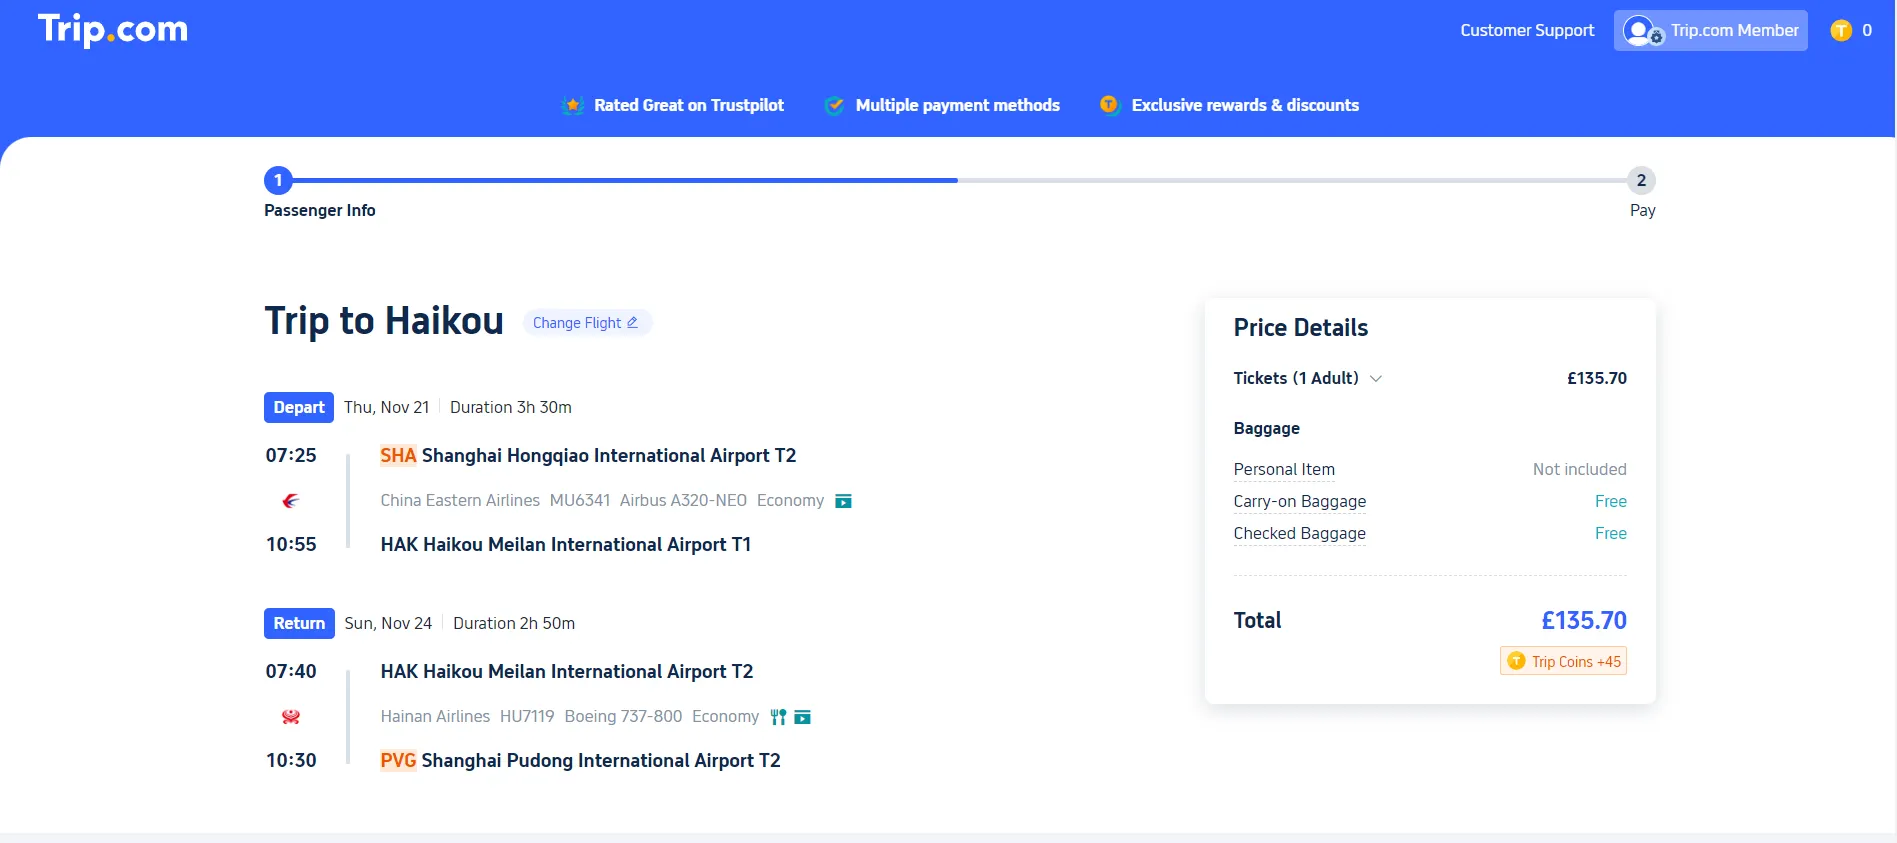Click Rated Great on Trustpilot text
Image resolution: width=1897 pixels, height=843 pixels.
(689, 105)
